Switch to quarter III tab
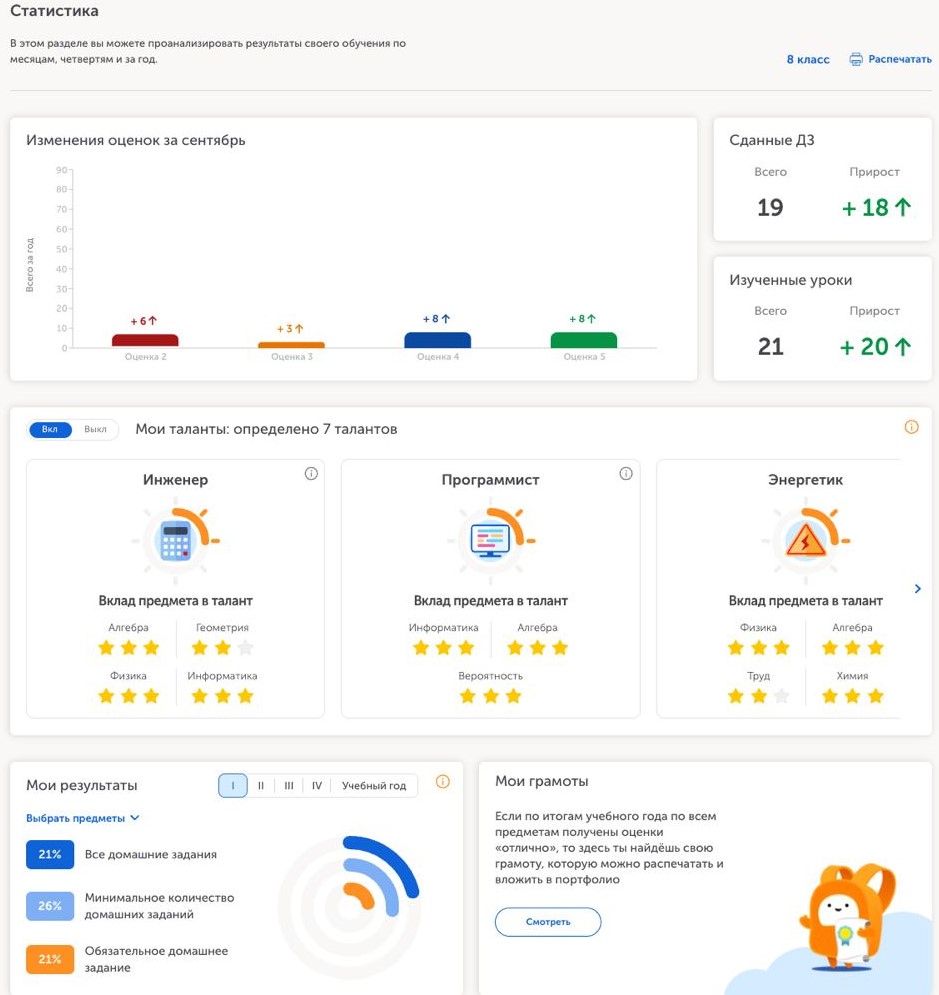This screenshot has width=939, height=995. 289,786
